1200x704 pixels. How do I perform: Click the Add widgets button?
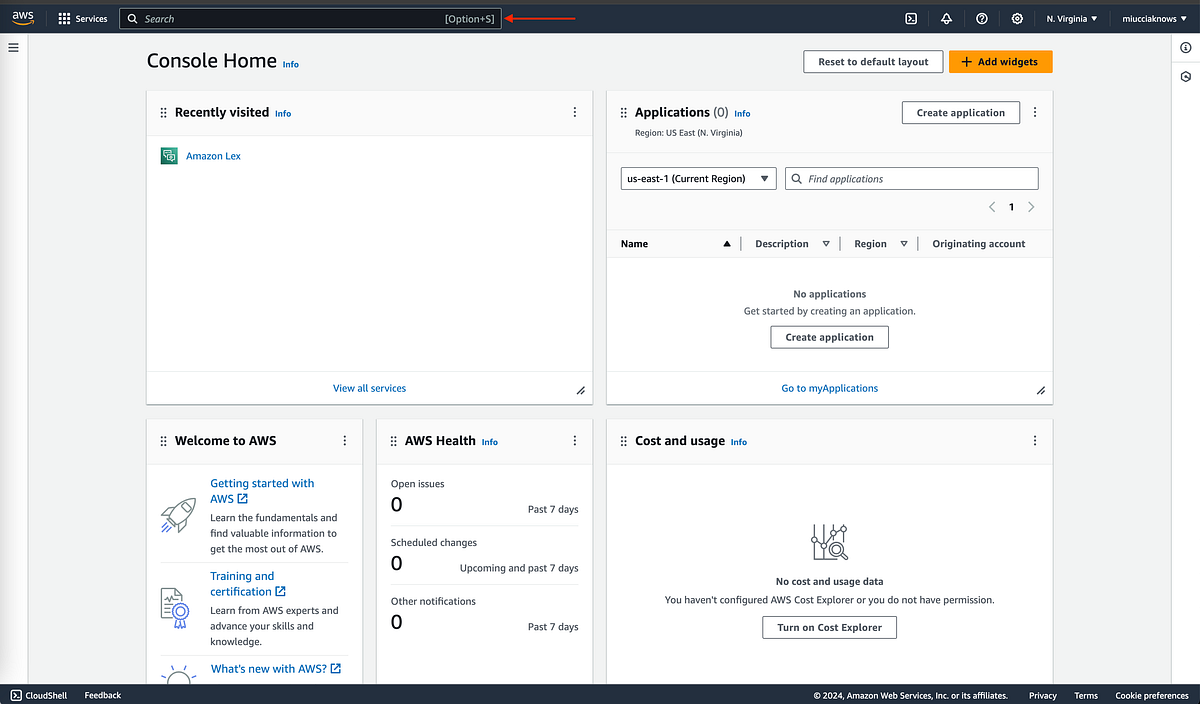1000,61
